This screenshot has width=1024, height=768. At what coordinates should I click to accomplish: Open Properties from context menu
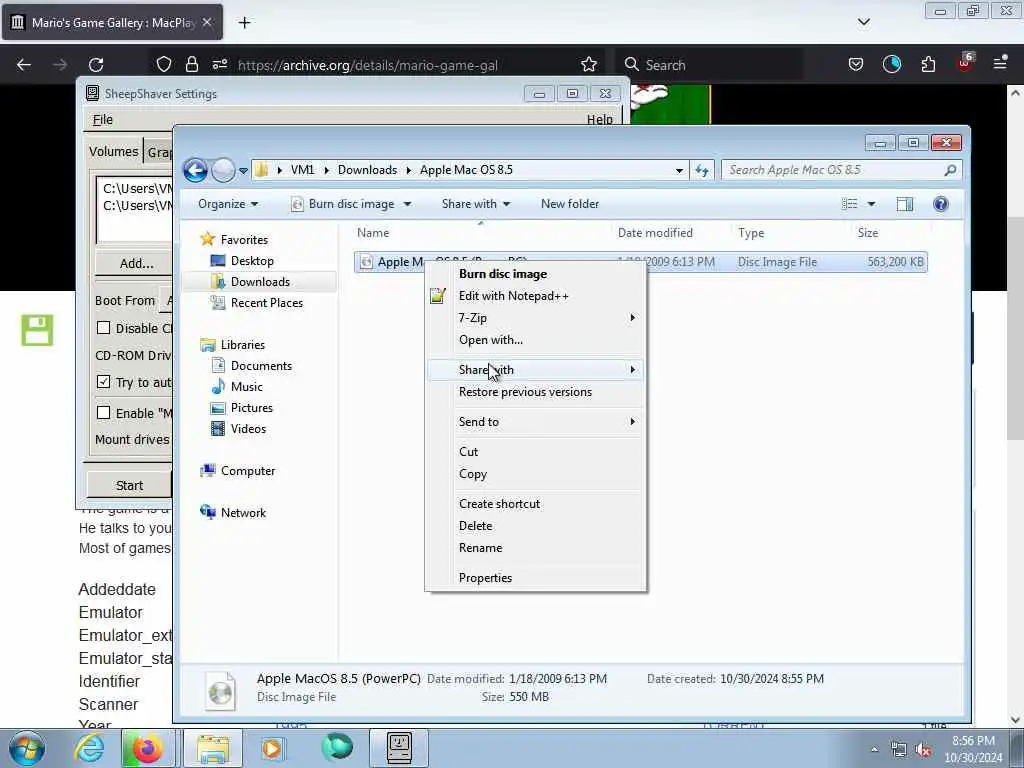coord(536,578)
